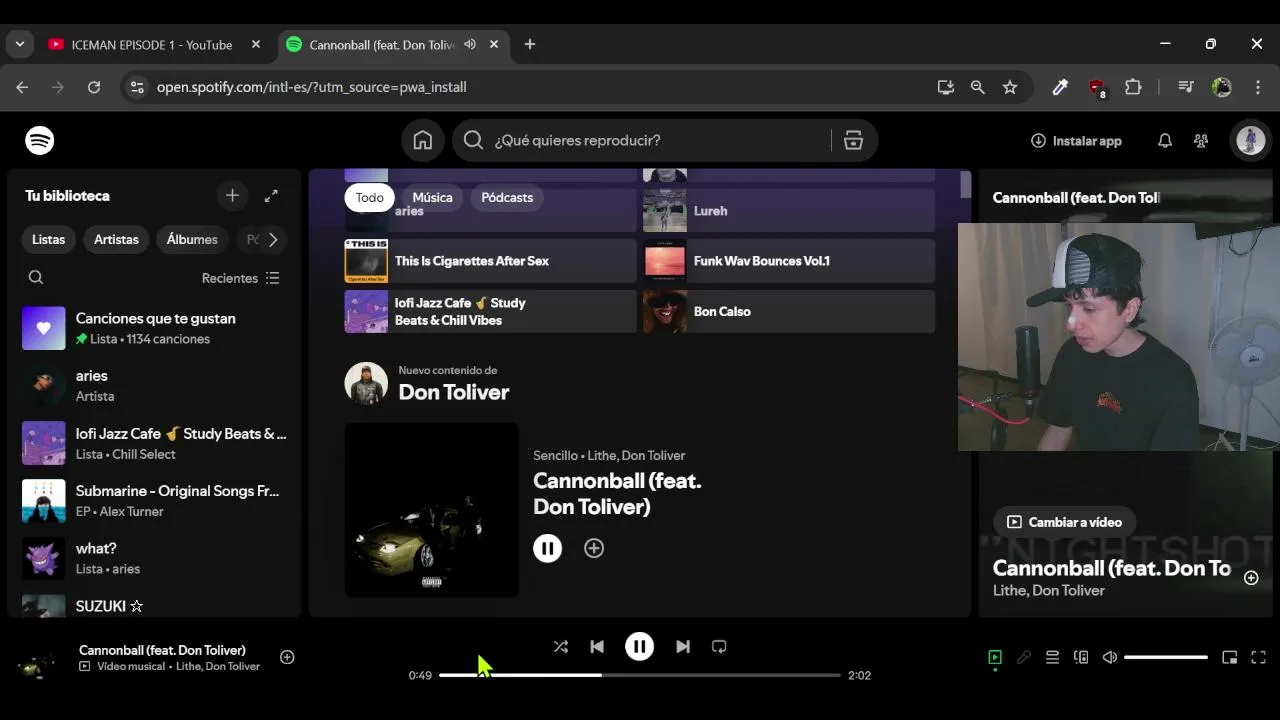
Task: Enter full screen player
Action: click(x=1259, y=657)
